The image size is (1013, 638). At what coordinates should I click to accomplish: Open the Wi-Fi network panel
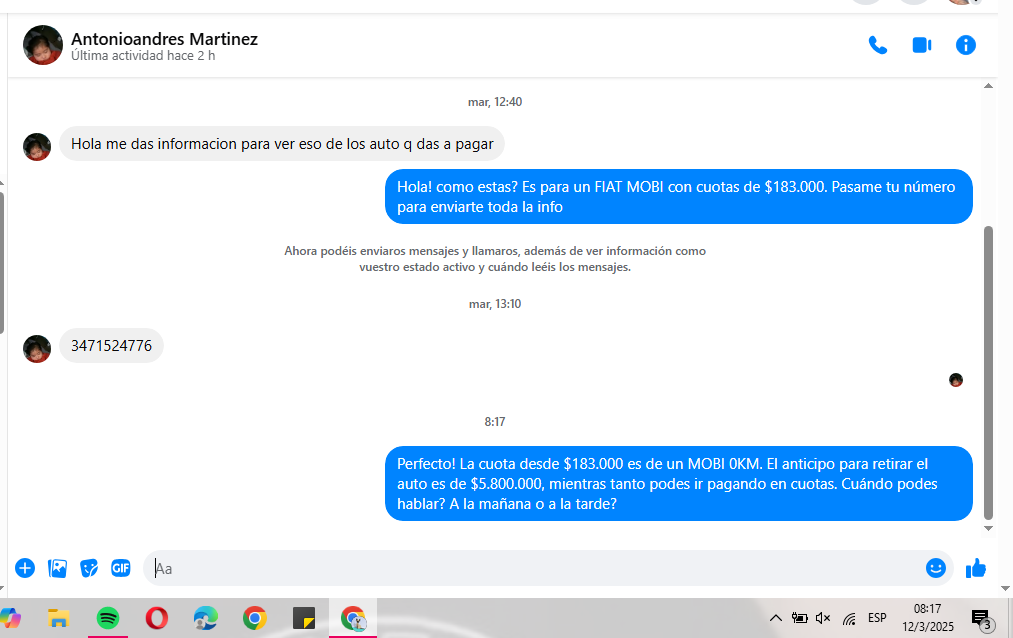coord(849,619)
